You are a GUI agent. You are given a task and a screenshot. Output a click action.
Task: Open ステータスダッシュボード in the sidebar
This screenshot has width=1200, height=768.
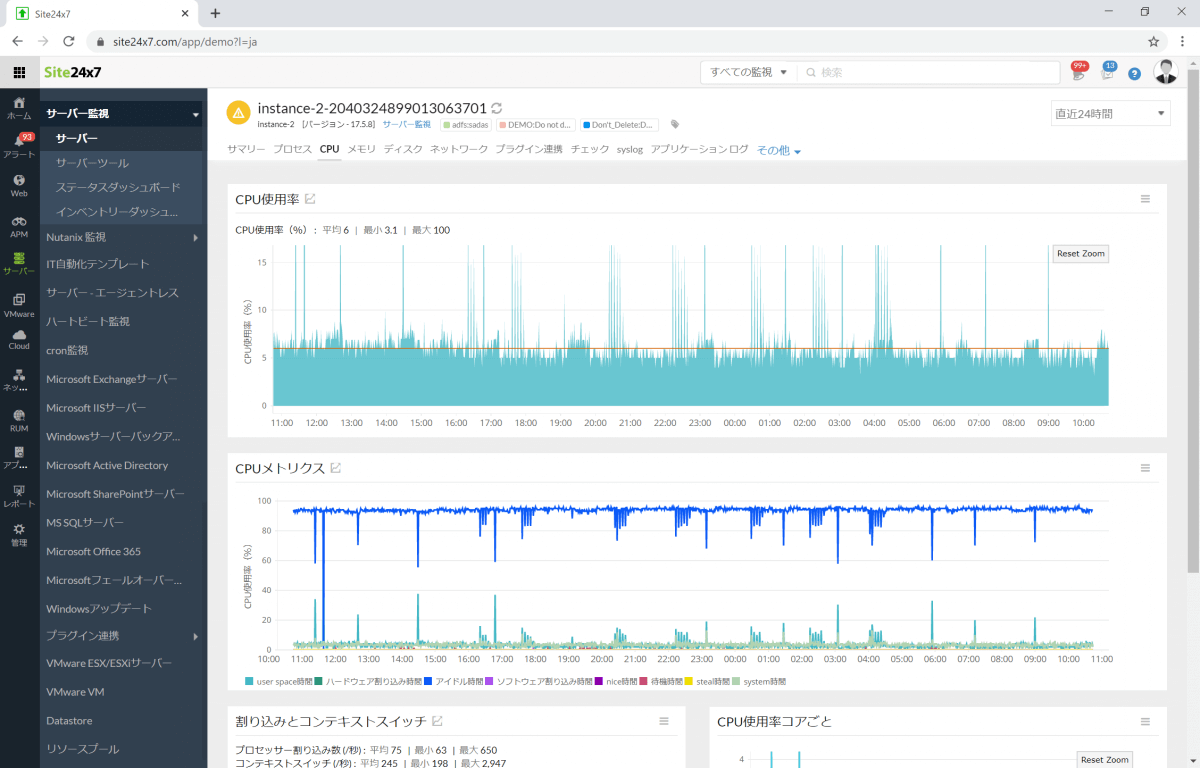click(x=118, y=187)
